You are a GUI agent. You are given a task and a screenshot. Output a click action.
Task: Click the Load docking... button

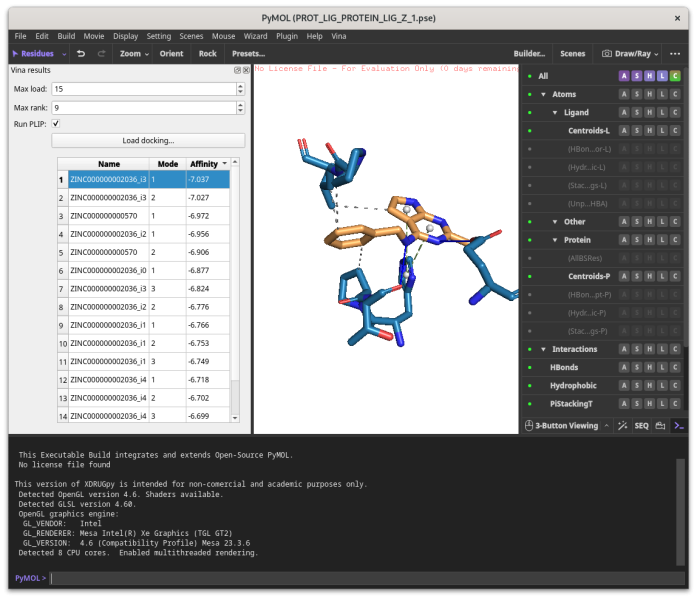(x=148, y=141)
